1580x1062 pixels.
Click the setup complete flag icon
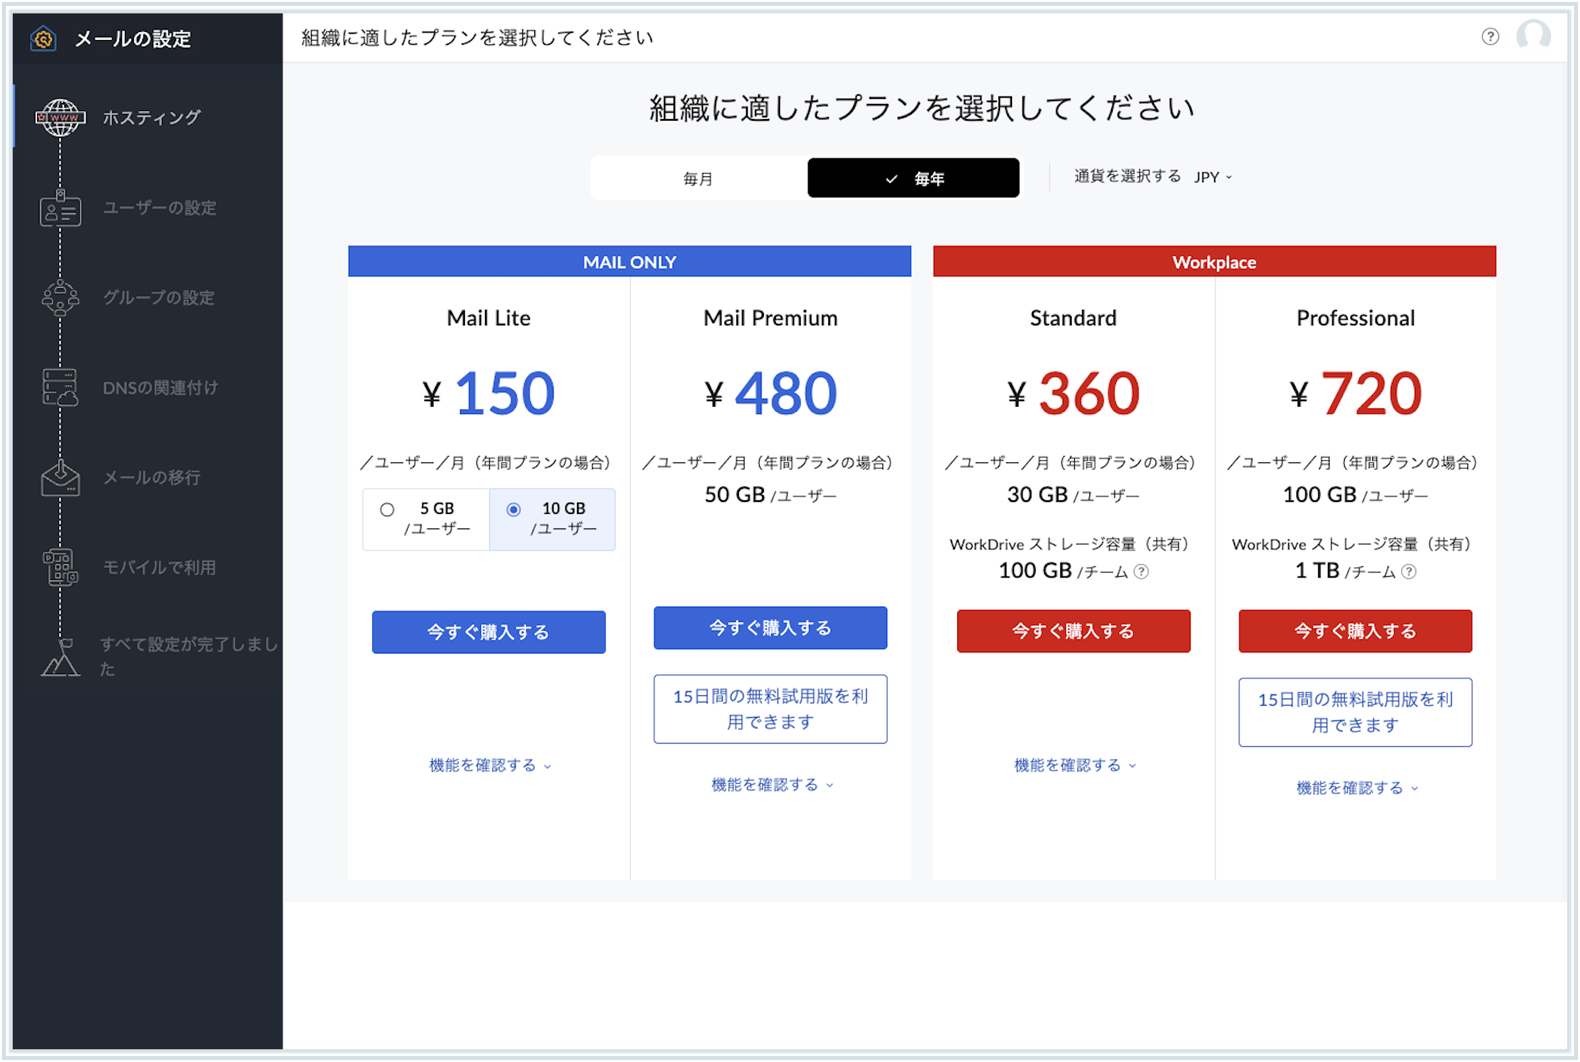click(60, 657)
